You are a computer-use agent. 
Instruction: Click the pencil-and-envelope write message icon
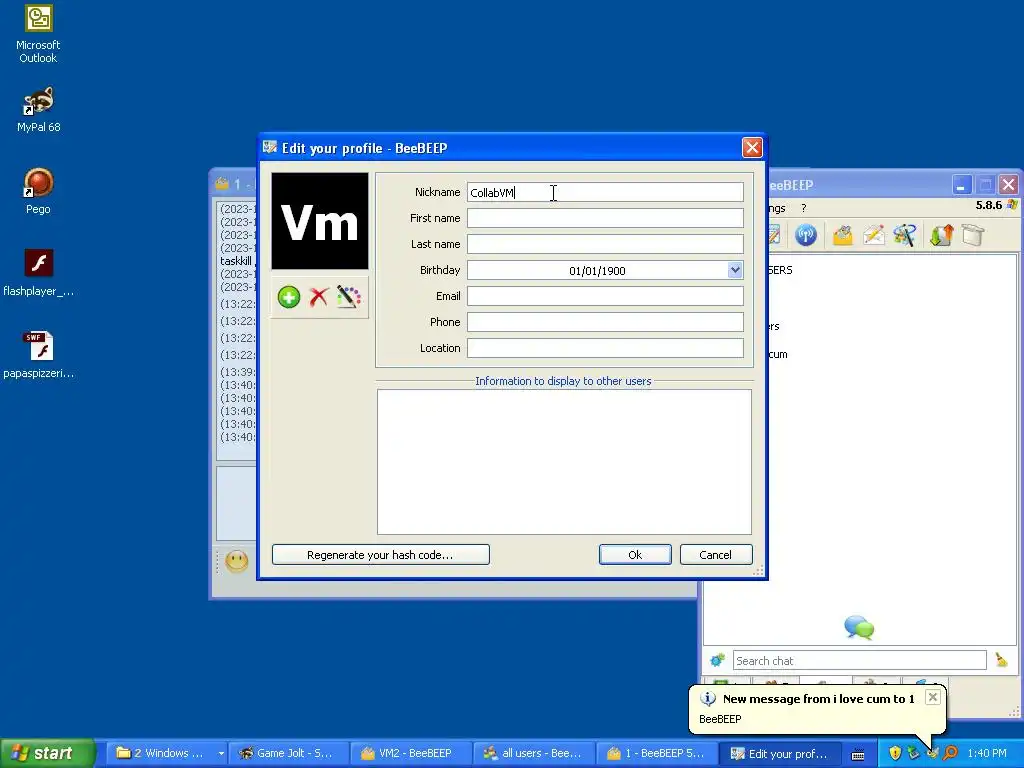[x=874, y=235]
